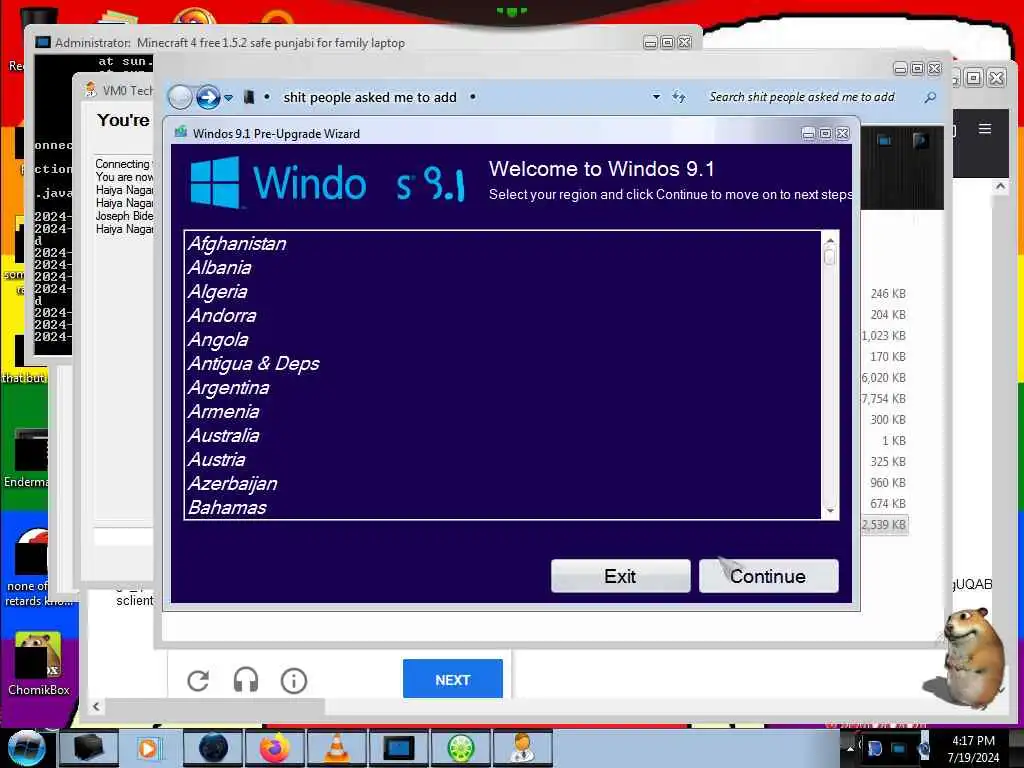Open the Explorer recent locations dropdown

(229, 98)
